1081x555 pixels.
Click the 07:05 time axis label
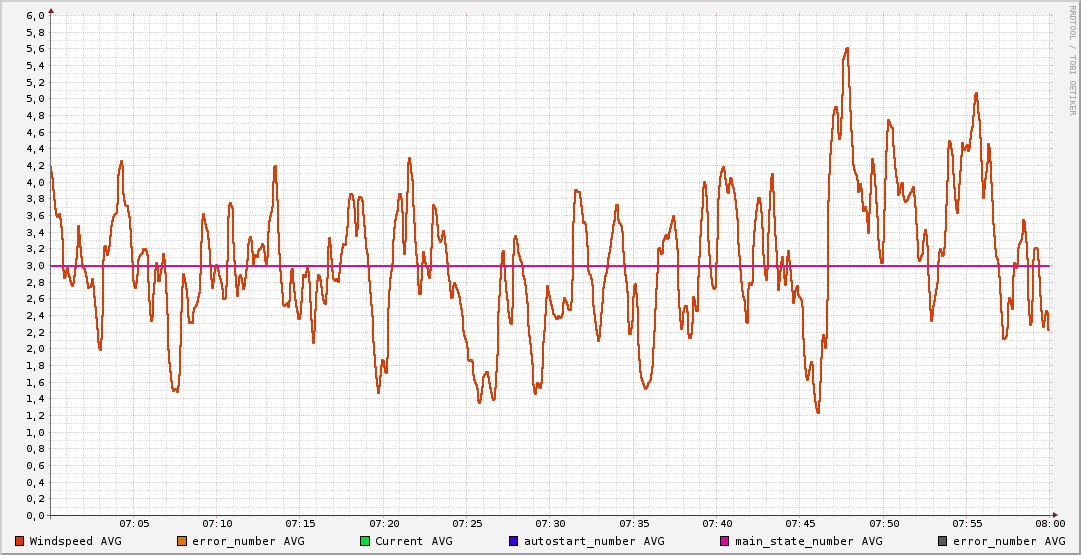pos(134,523)
